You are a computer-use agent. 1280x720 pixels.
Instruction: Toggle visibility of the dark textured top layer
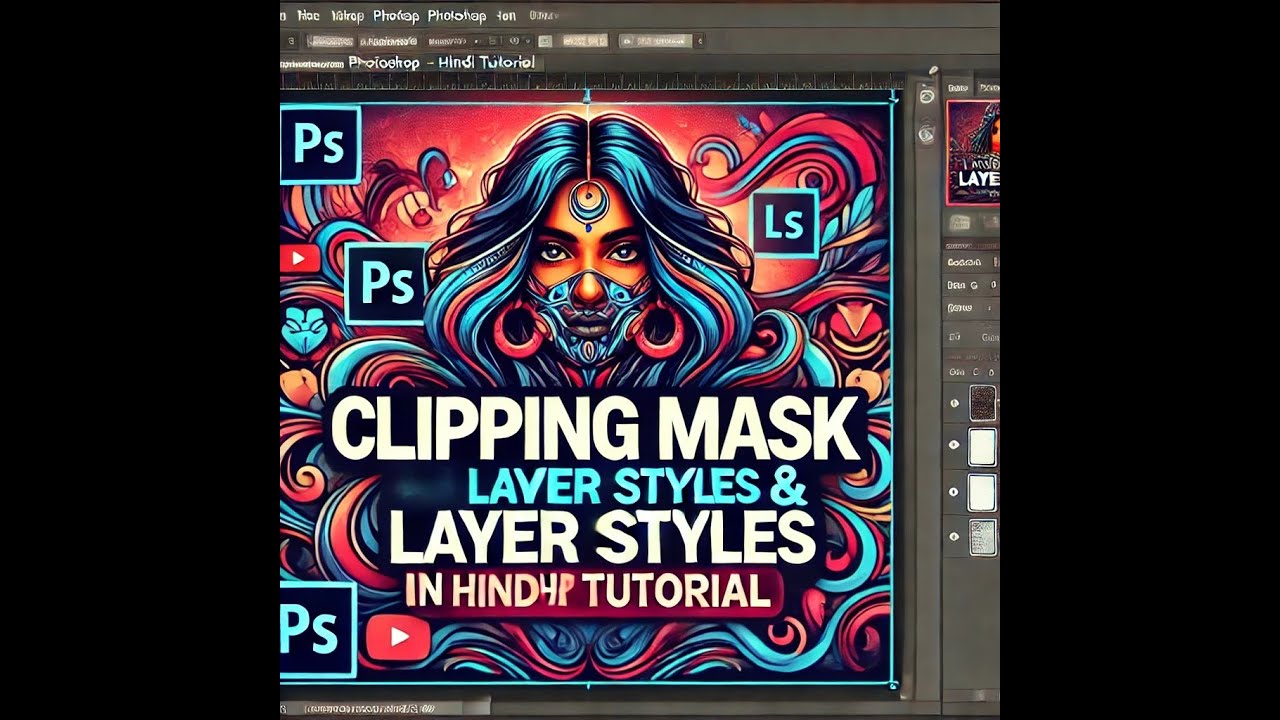click(954, 404)
